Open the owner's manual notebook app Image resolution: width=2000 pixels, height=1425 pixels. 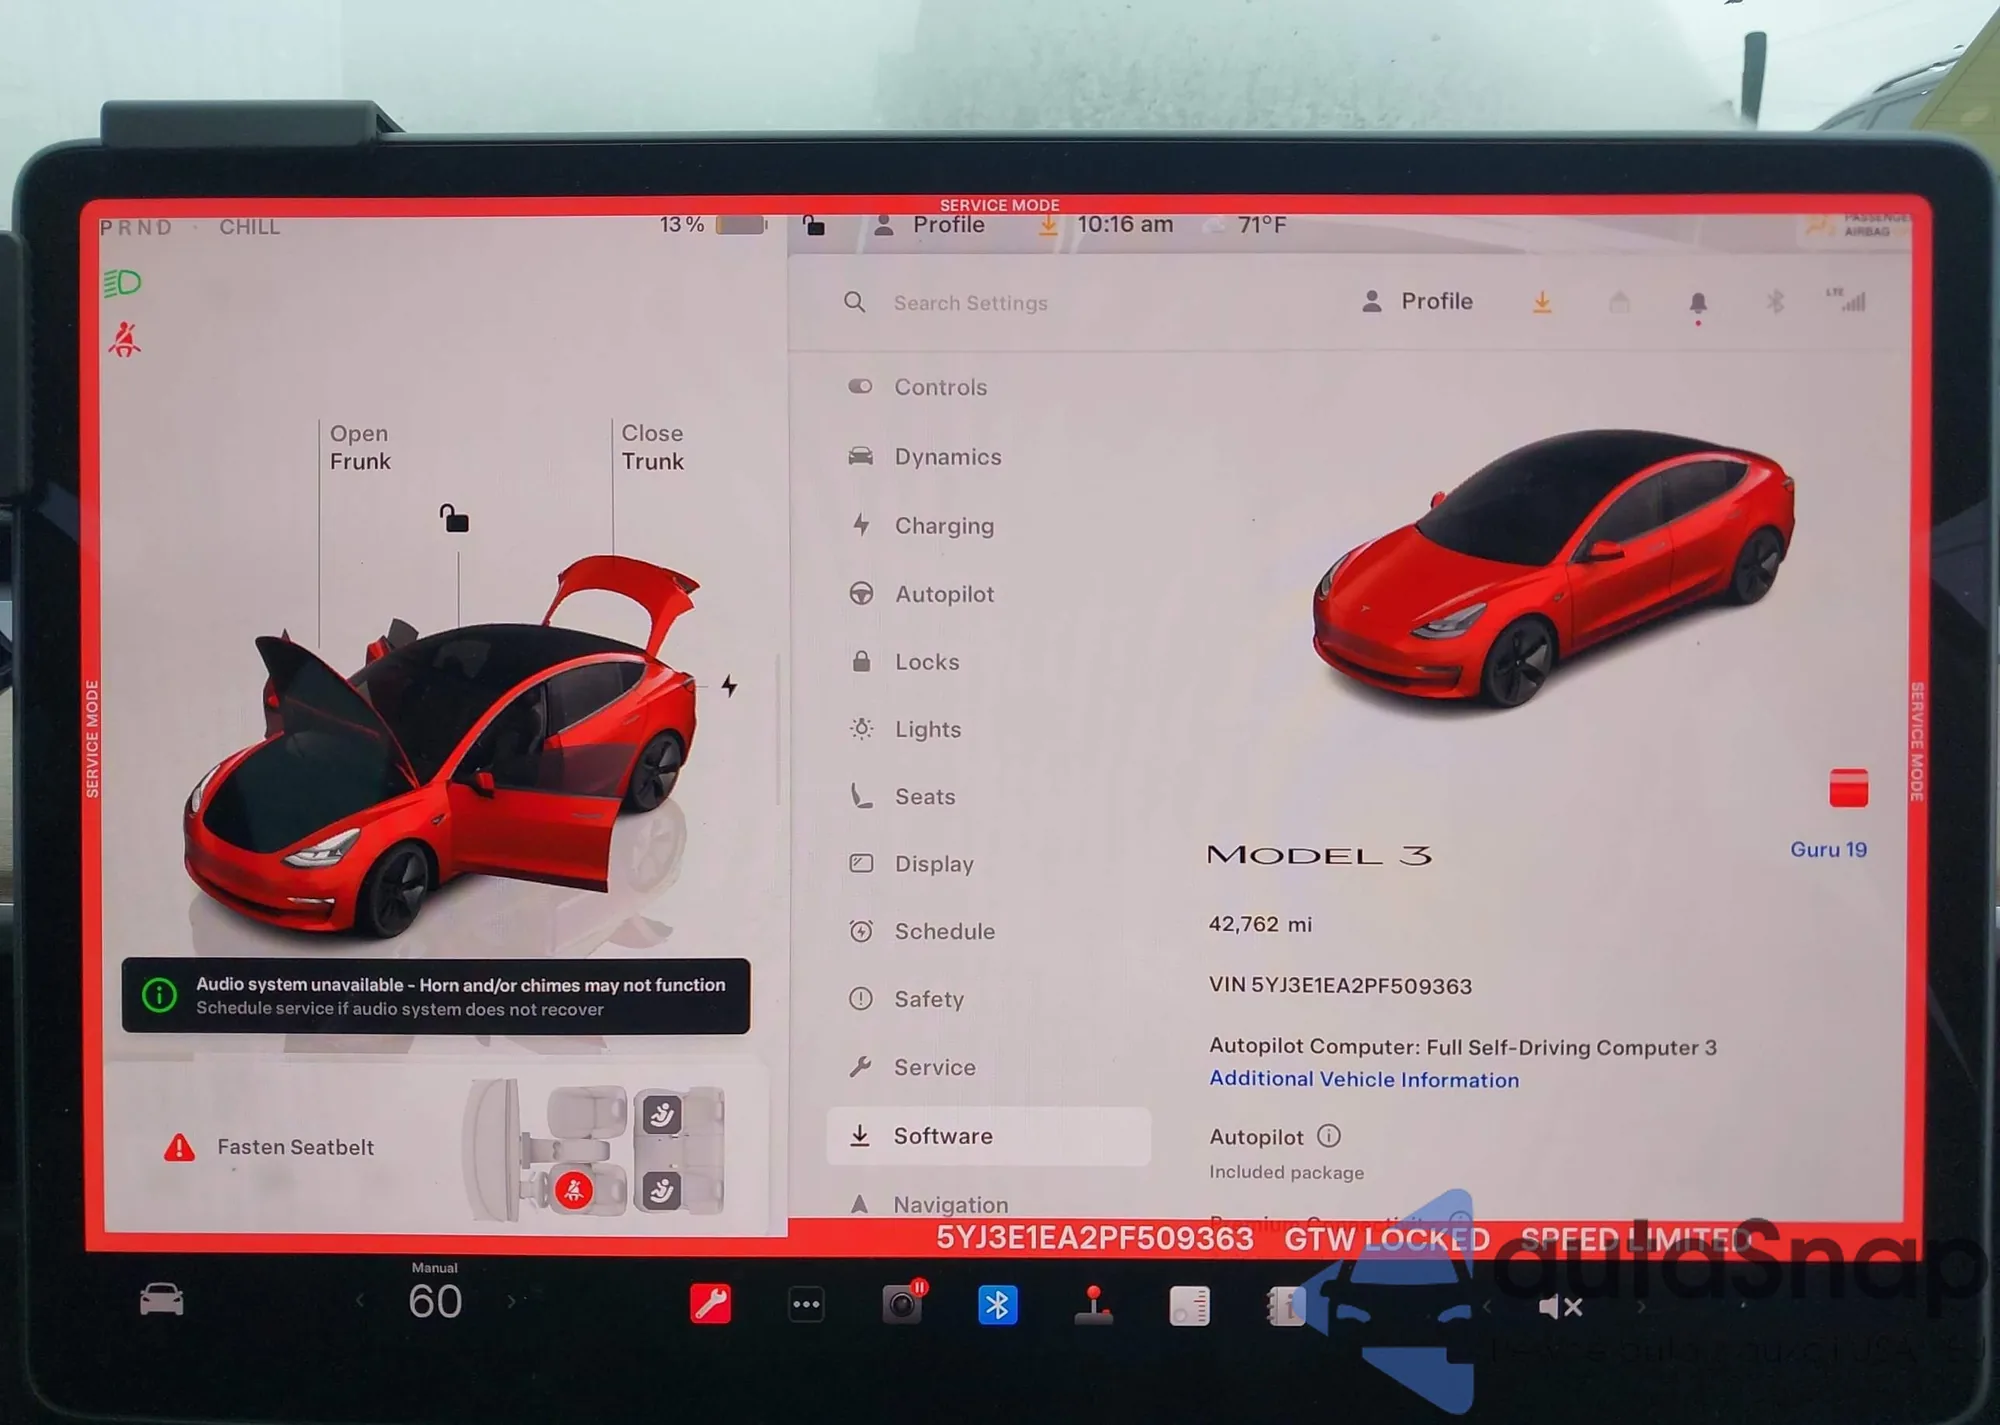[x=1285, y=1305]
